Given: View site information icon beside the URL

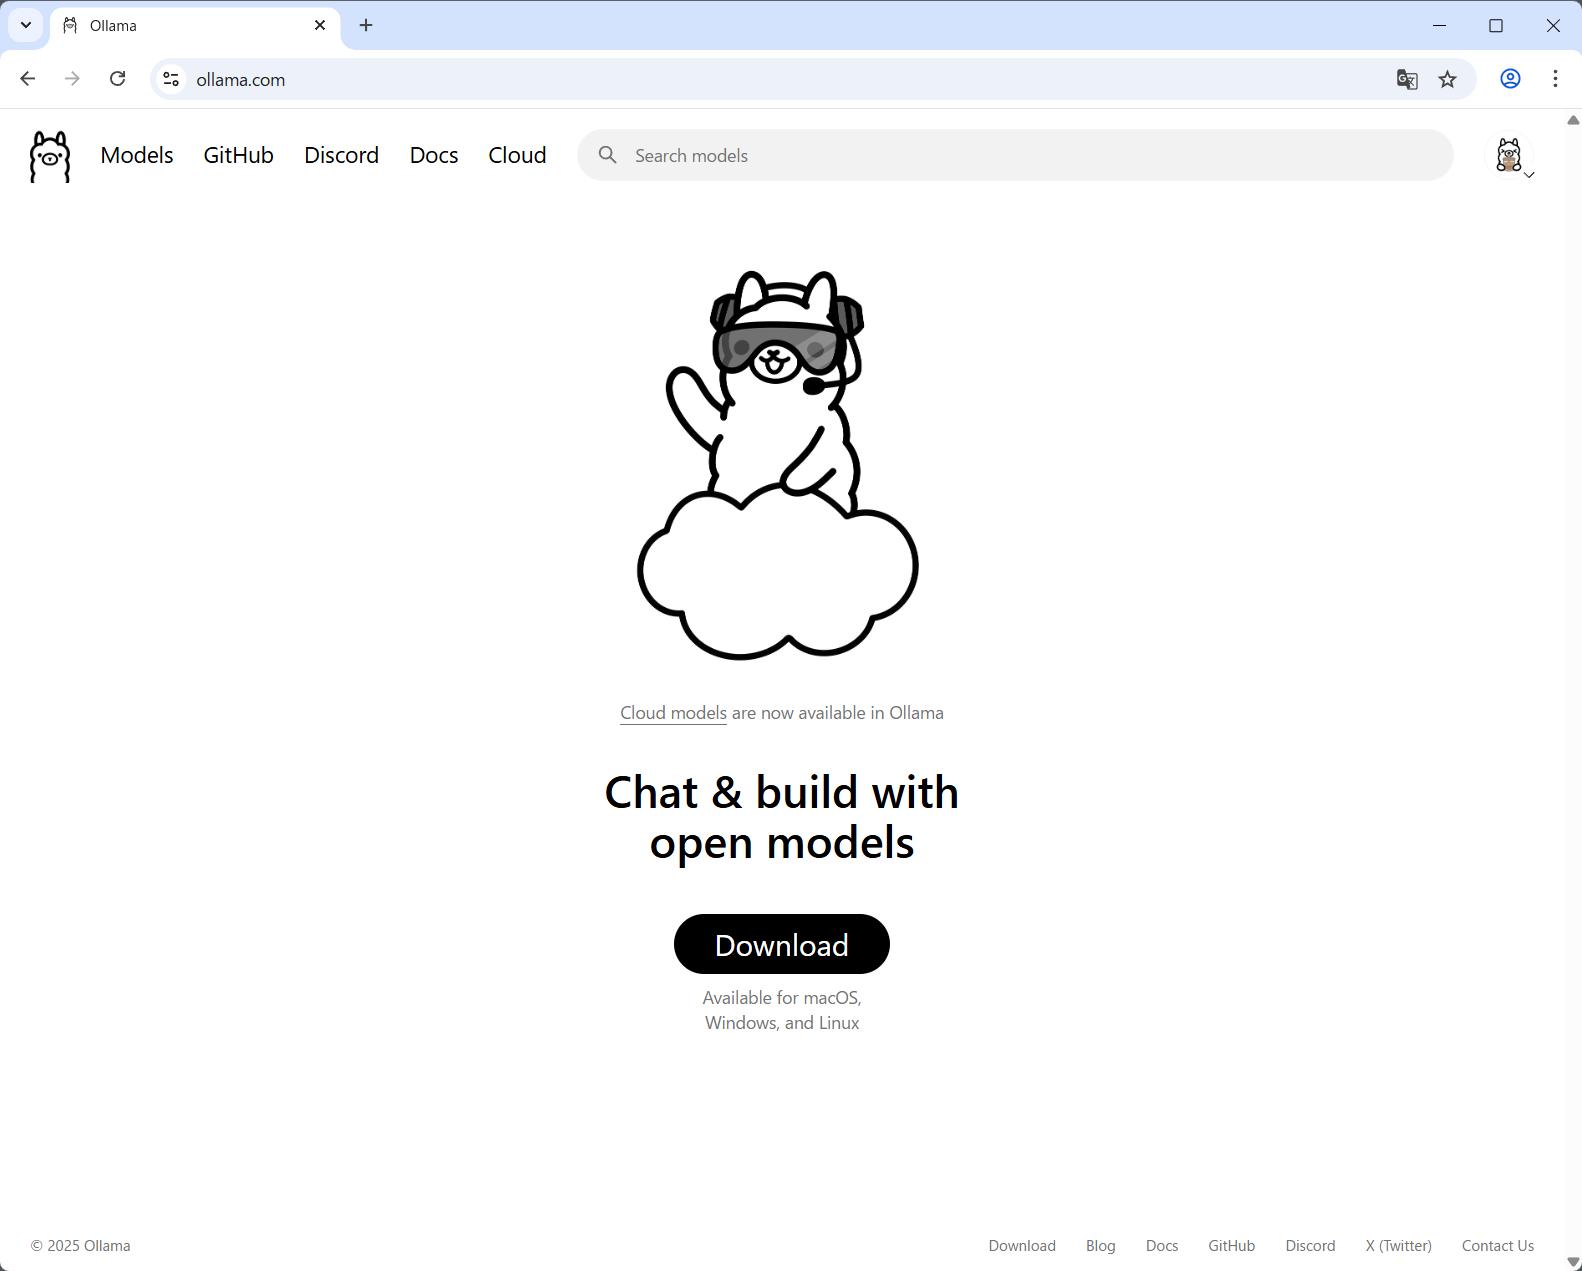Looking at the screenshot, I should [171, 79].
